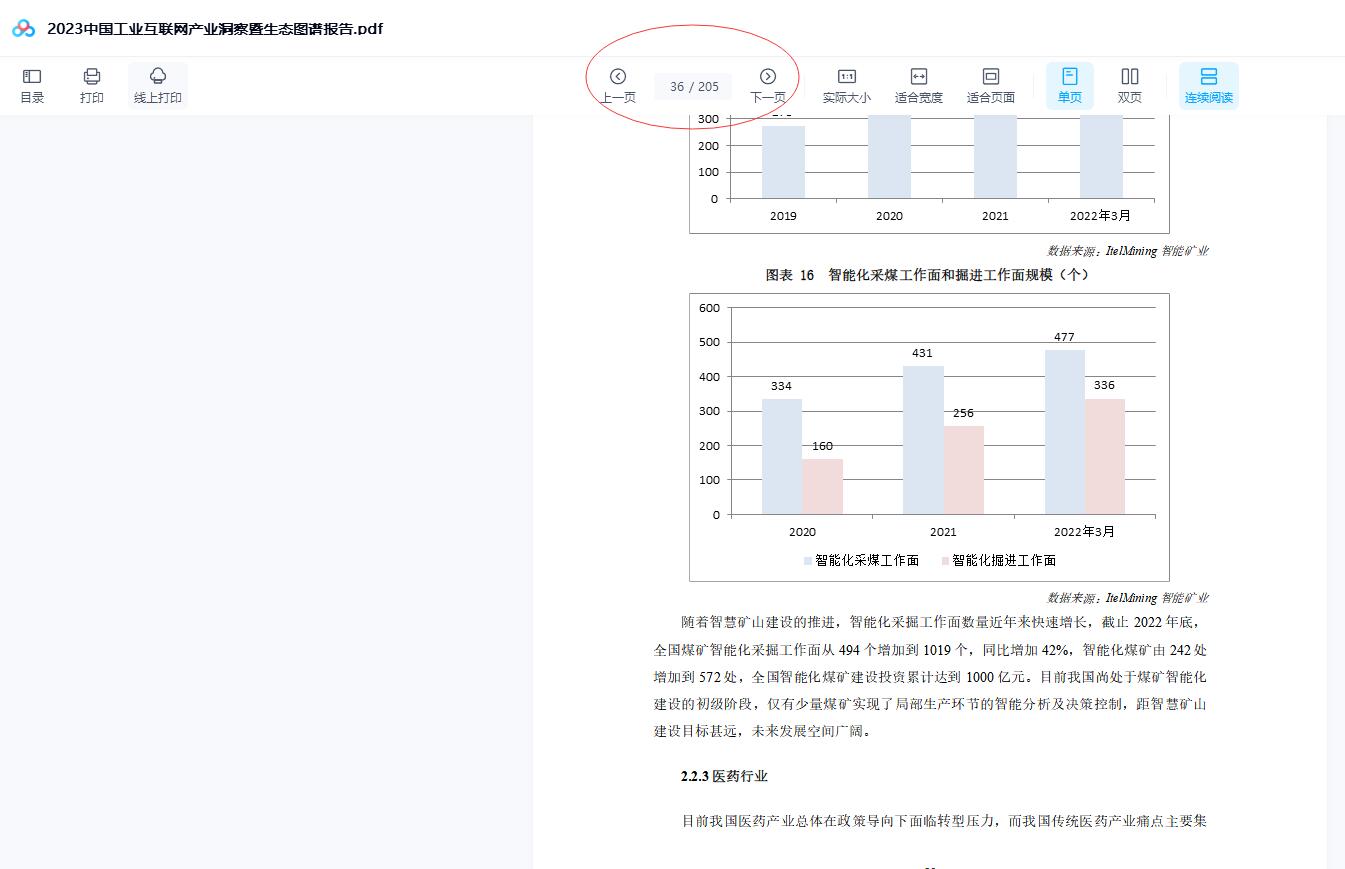Open the 目录 table of contents panel

pyautogui.click(x=31, y=84)
